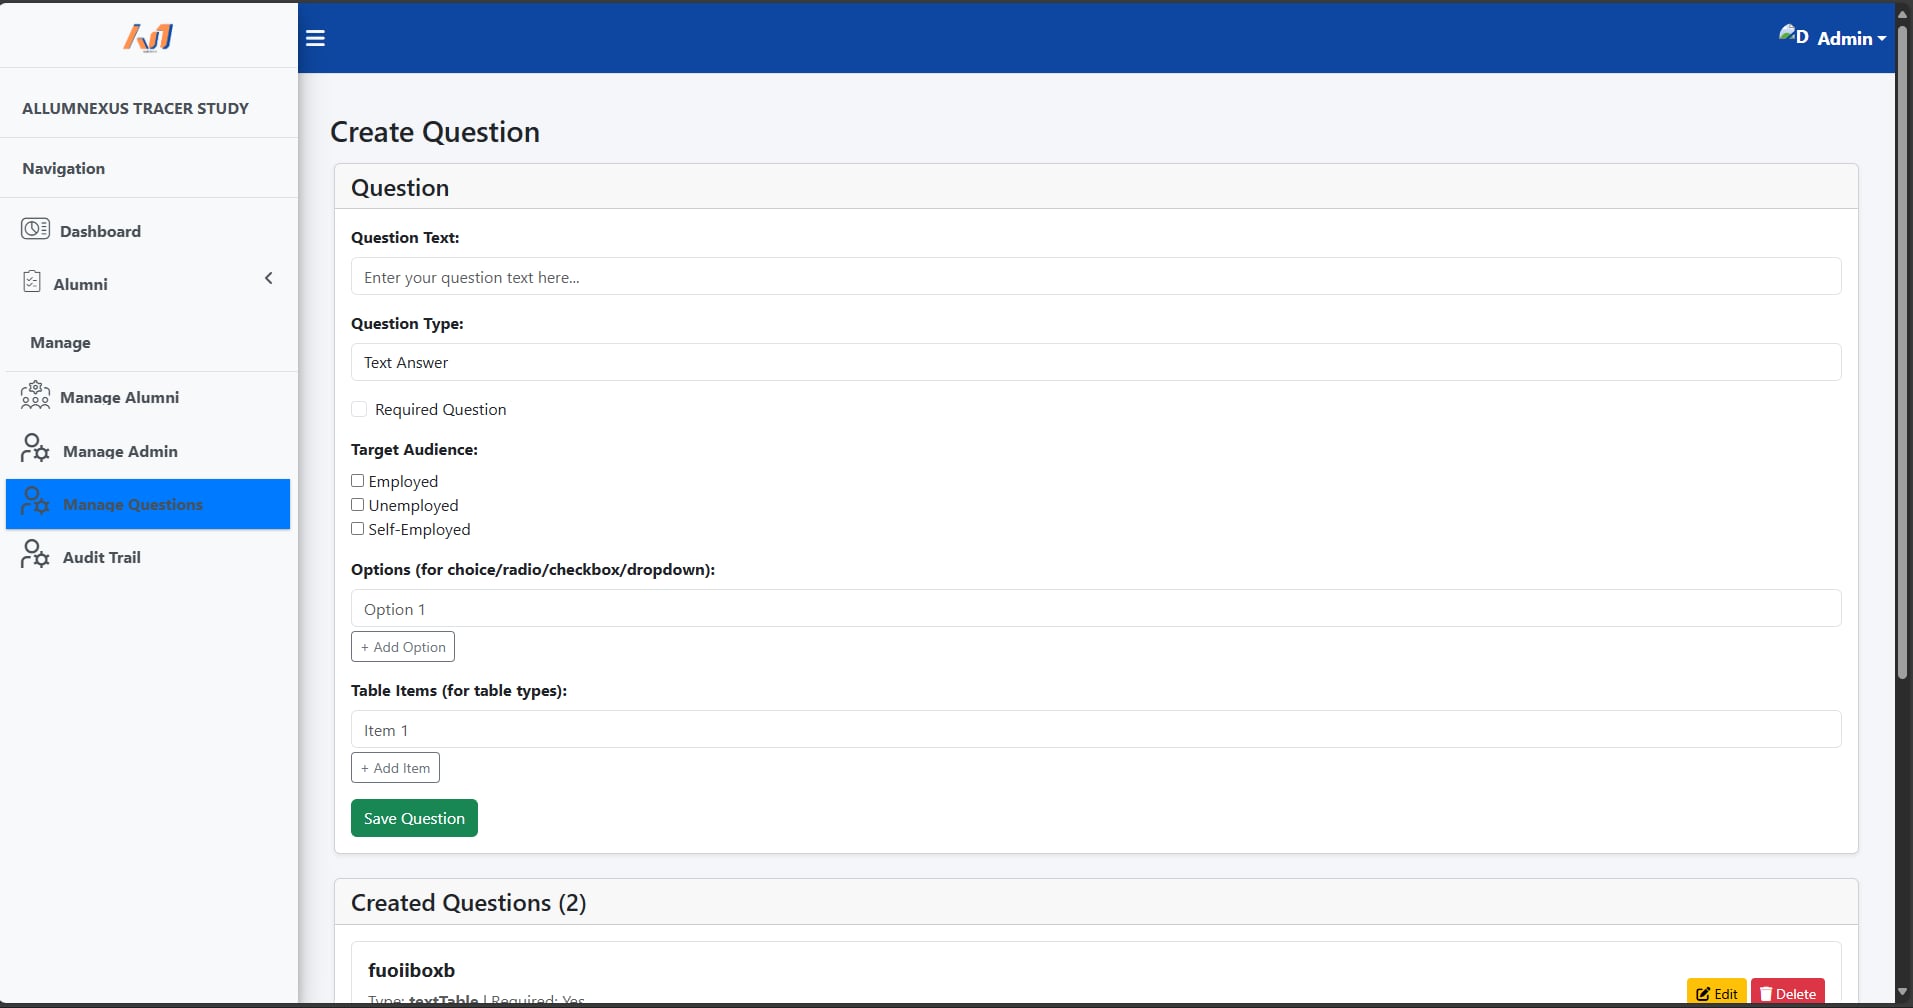Image resolution: width=1913 pixels, height=1008 pixels.
Task: Enable the Required Question checkbox
Action: [358, 409]
